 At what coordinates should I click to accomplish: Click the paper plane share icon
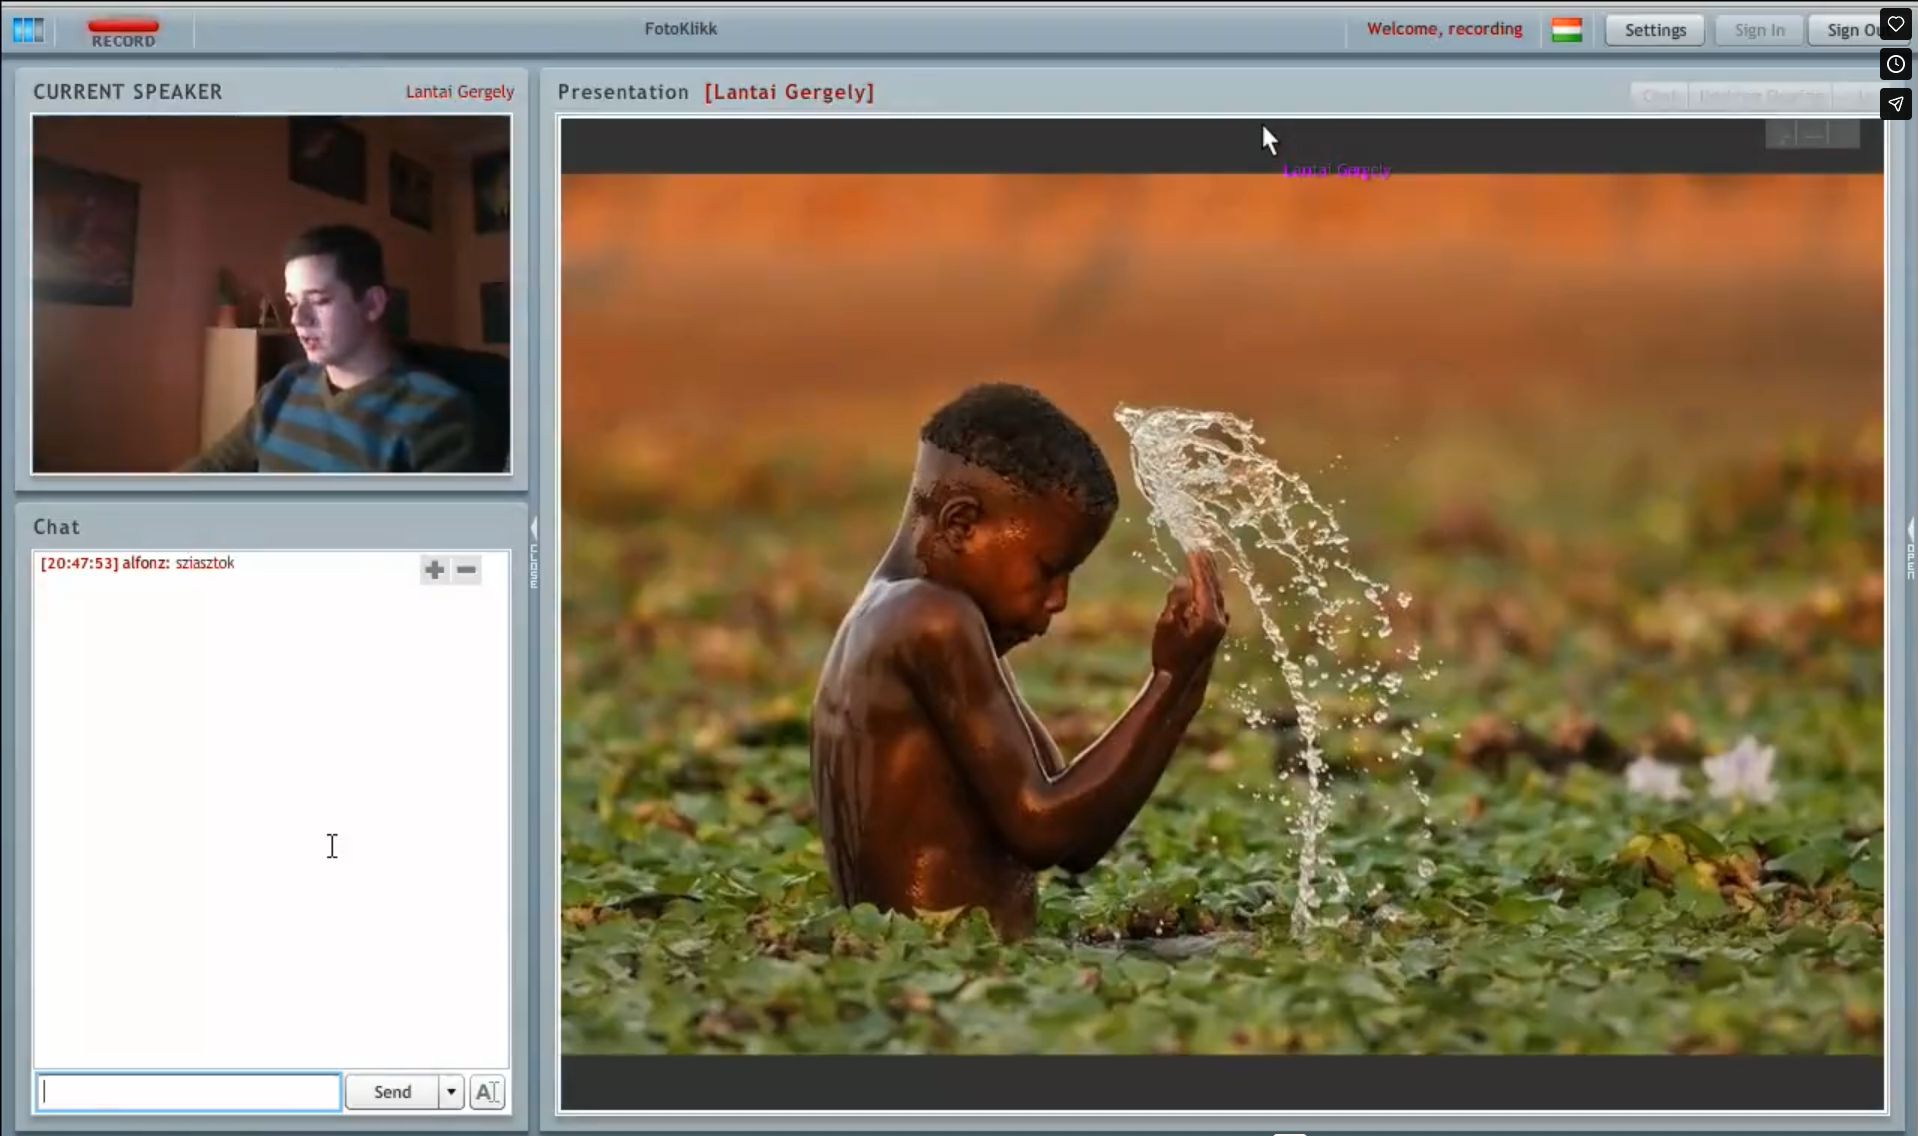click(1895, 104)
